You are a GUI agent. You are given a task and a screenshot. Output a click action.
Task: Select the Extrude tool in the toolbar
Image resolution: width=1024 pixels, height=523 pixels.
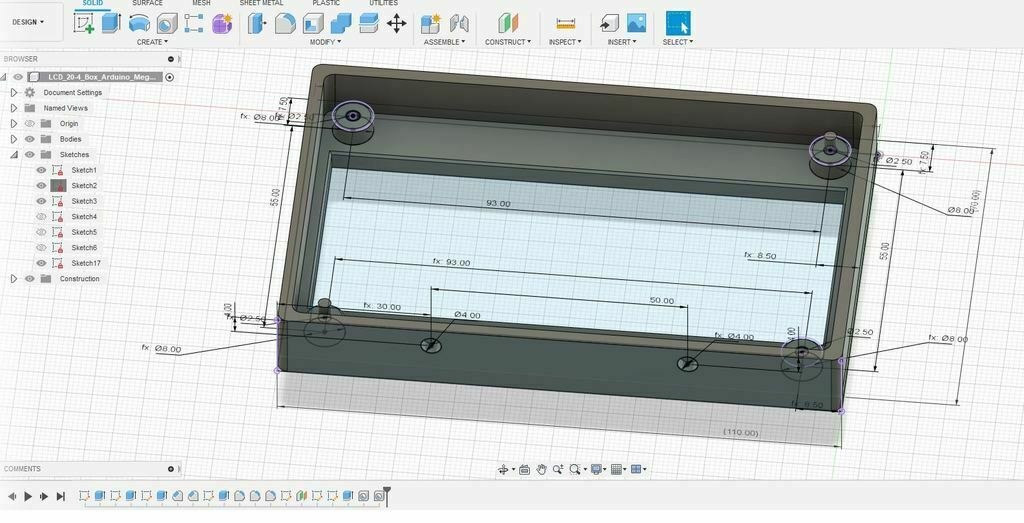(x=111, y=23)
